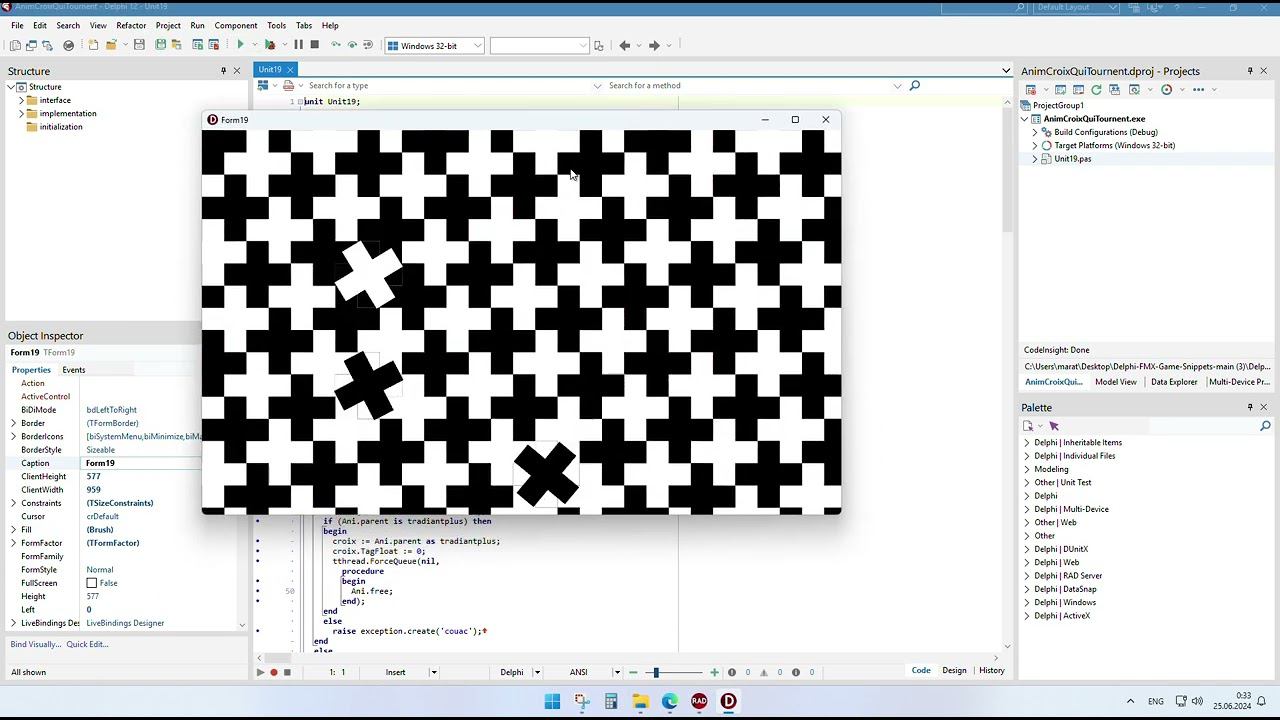Toggle the FullScreen False checkbox

tap(92, 583)
